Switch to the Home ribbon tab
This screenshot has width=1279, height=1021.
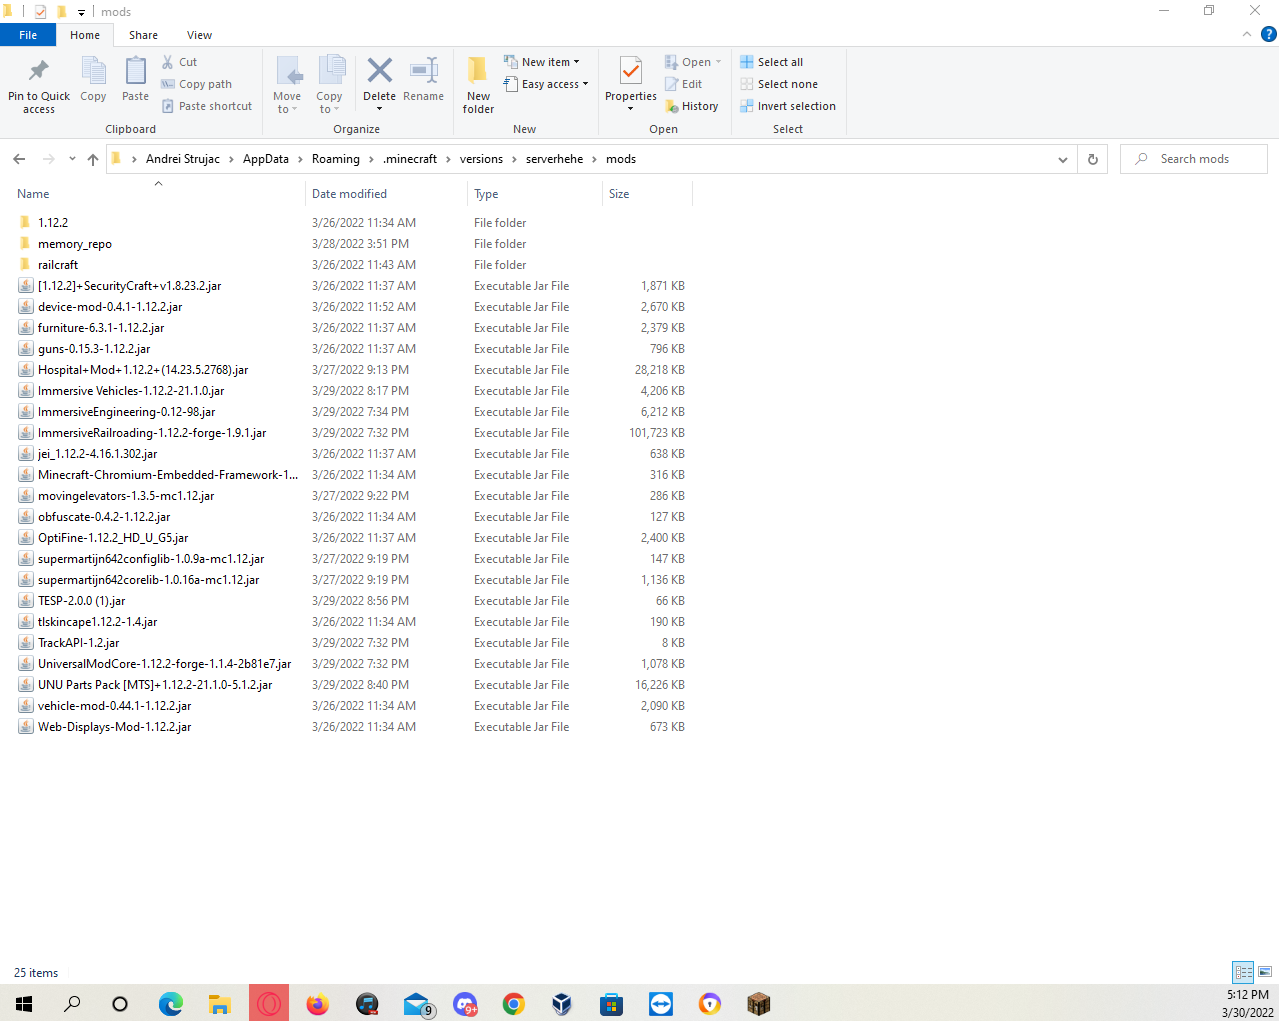(x=85, y=35)
